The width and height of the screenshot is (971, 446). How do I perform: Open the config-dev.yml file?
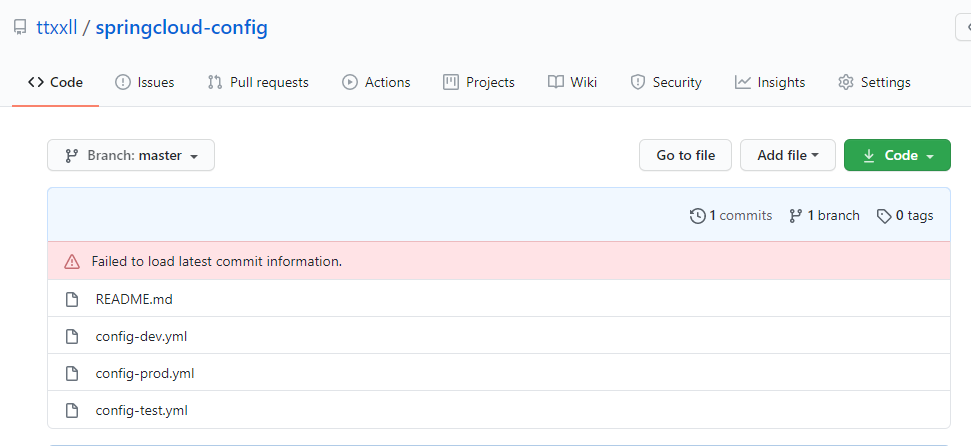click(x=141, y=336)
